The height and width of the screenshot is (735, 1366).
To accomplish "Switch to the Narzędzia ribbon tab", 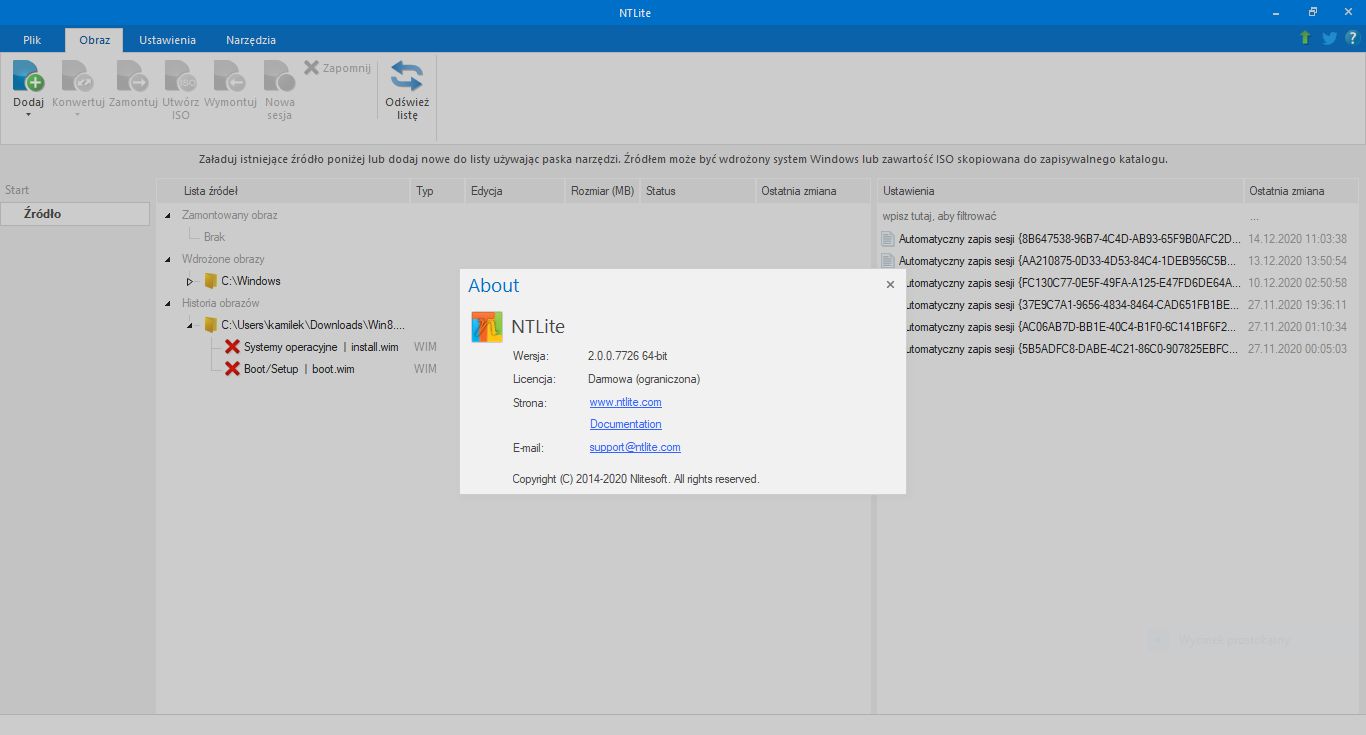I will click(251, 40).
